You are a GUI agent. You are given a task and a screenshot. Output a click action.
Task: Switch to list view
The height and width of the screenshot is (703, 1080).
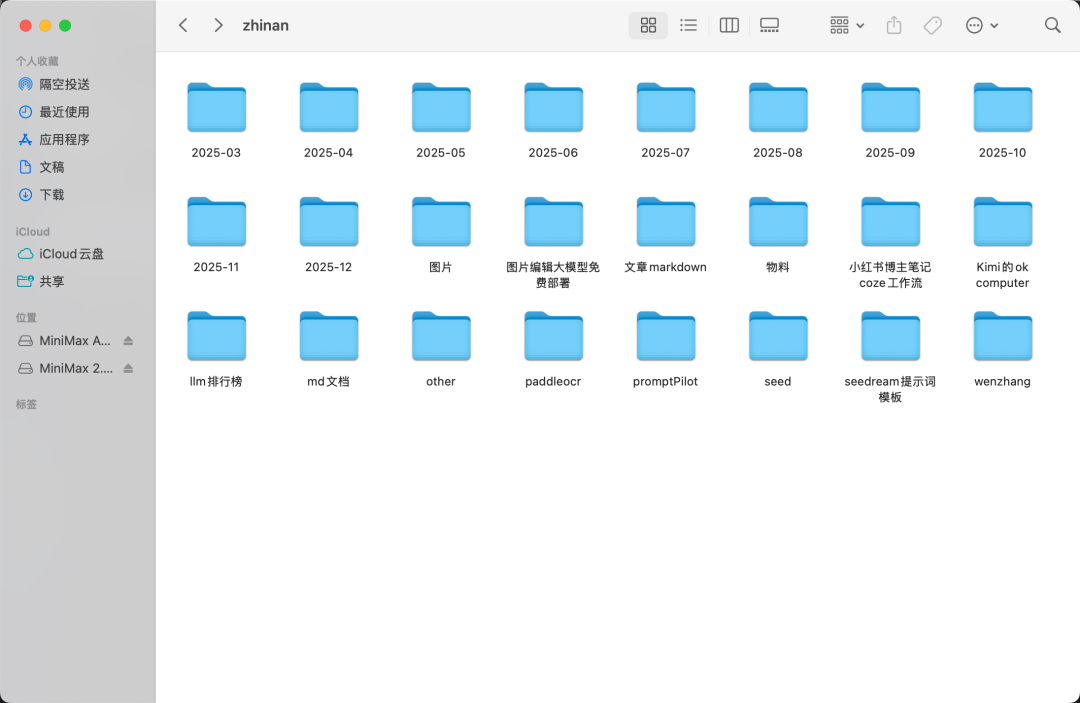point(688,26)
